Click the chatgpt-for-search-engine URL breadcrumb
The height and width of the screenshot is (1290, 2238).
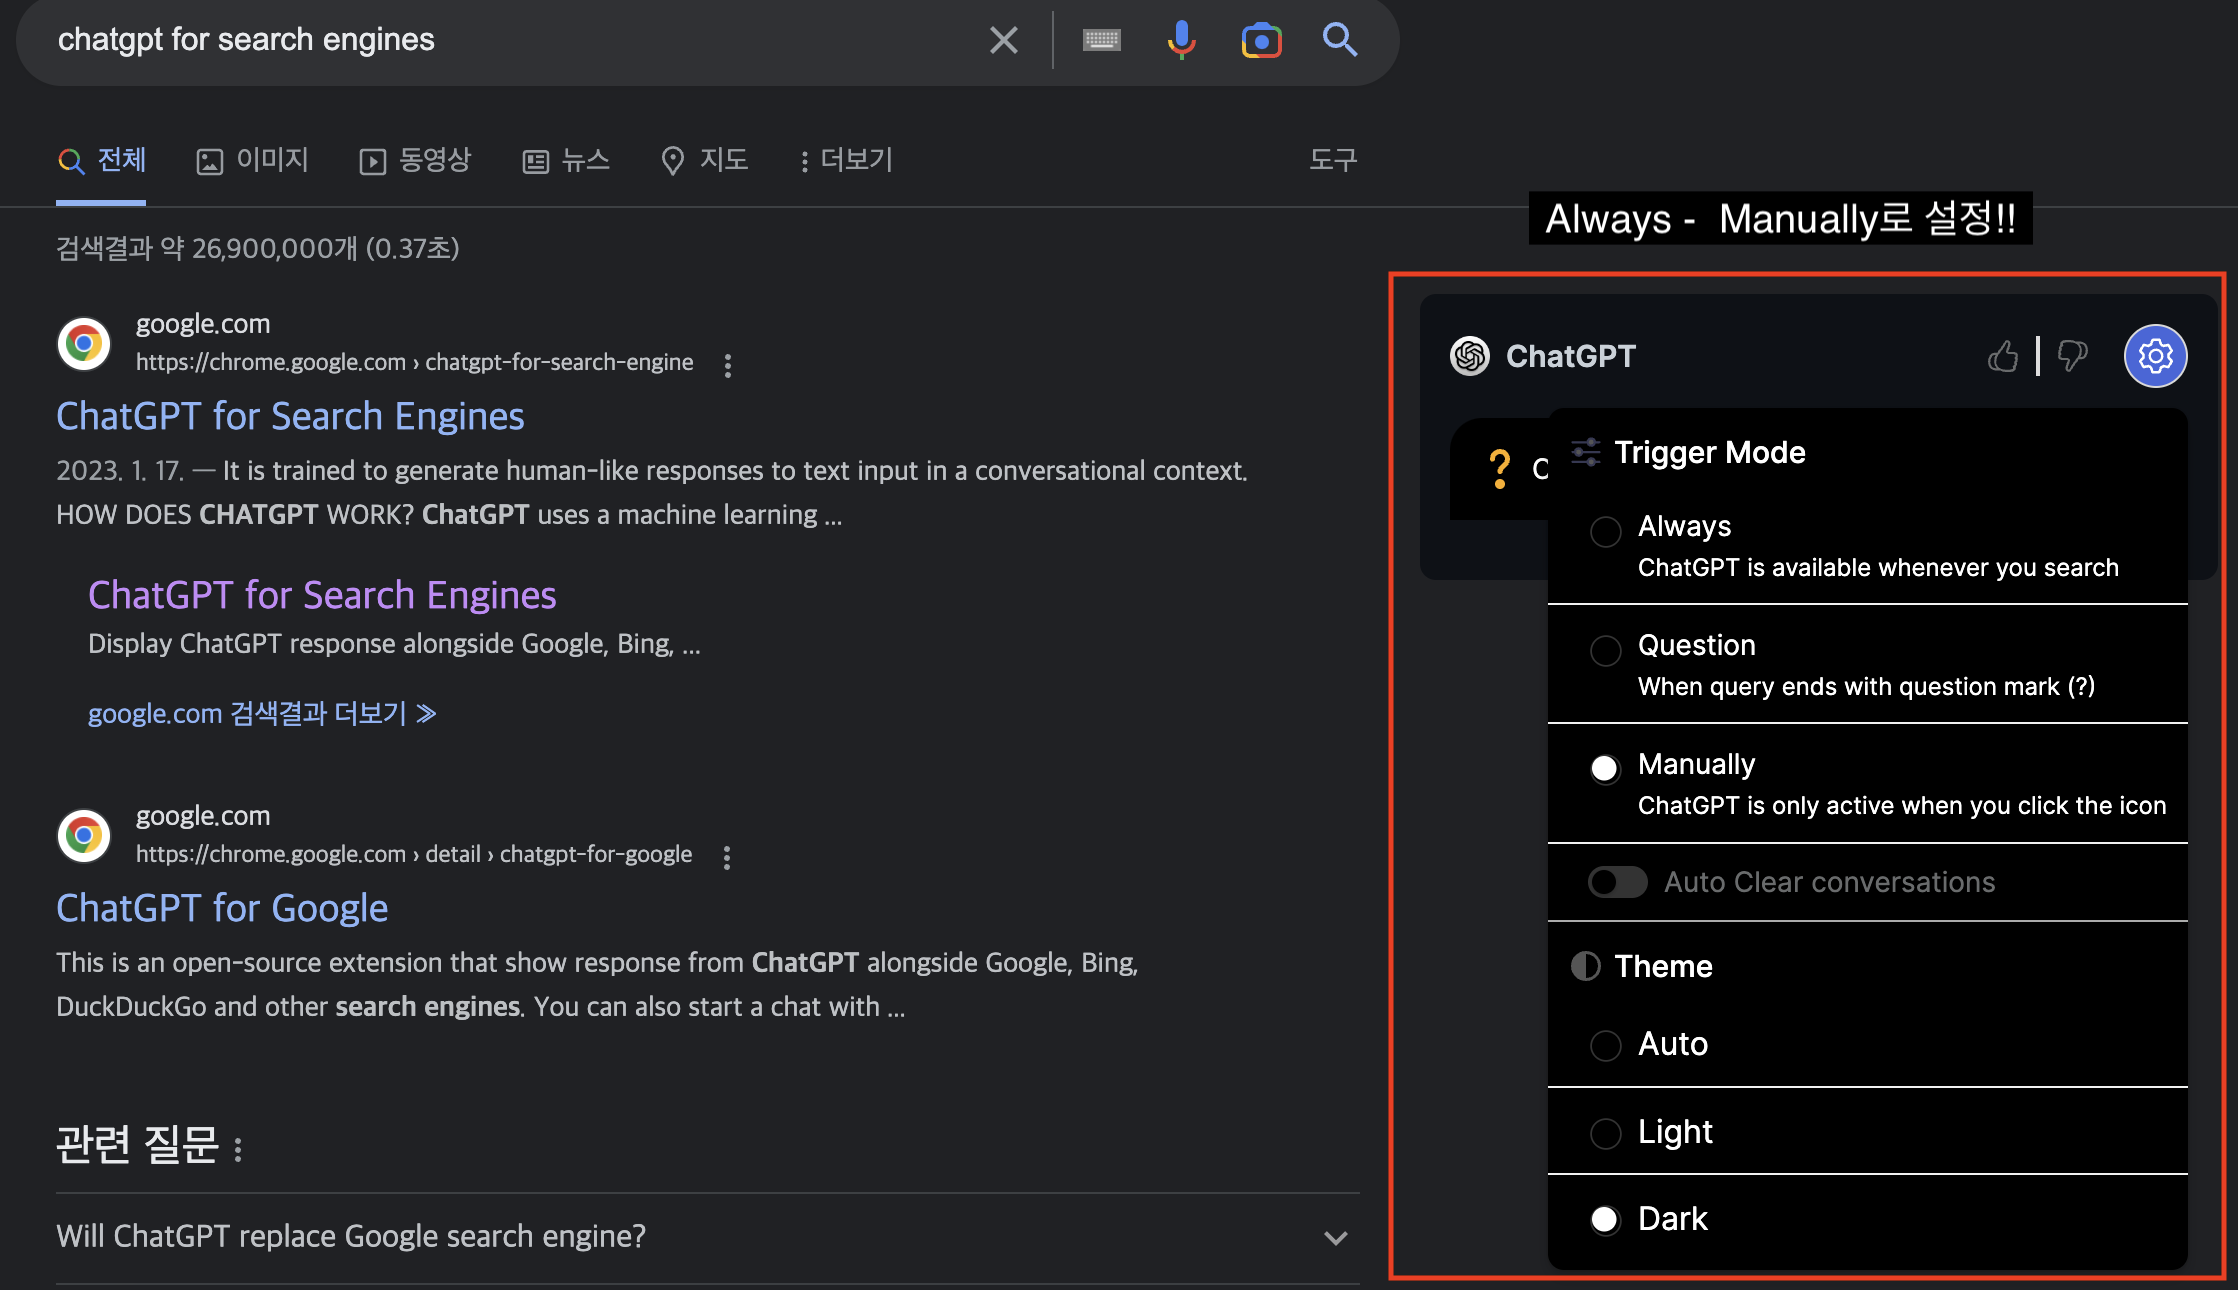pos(414,362)
